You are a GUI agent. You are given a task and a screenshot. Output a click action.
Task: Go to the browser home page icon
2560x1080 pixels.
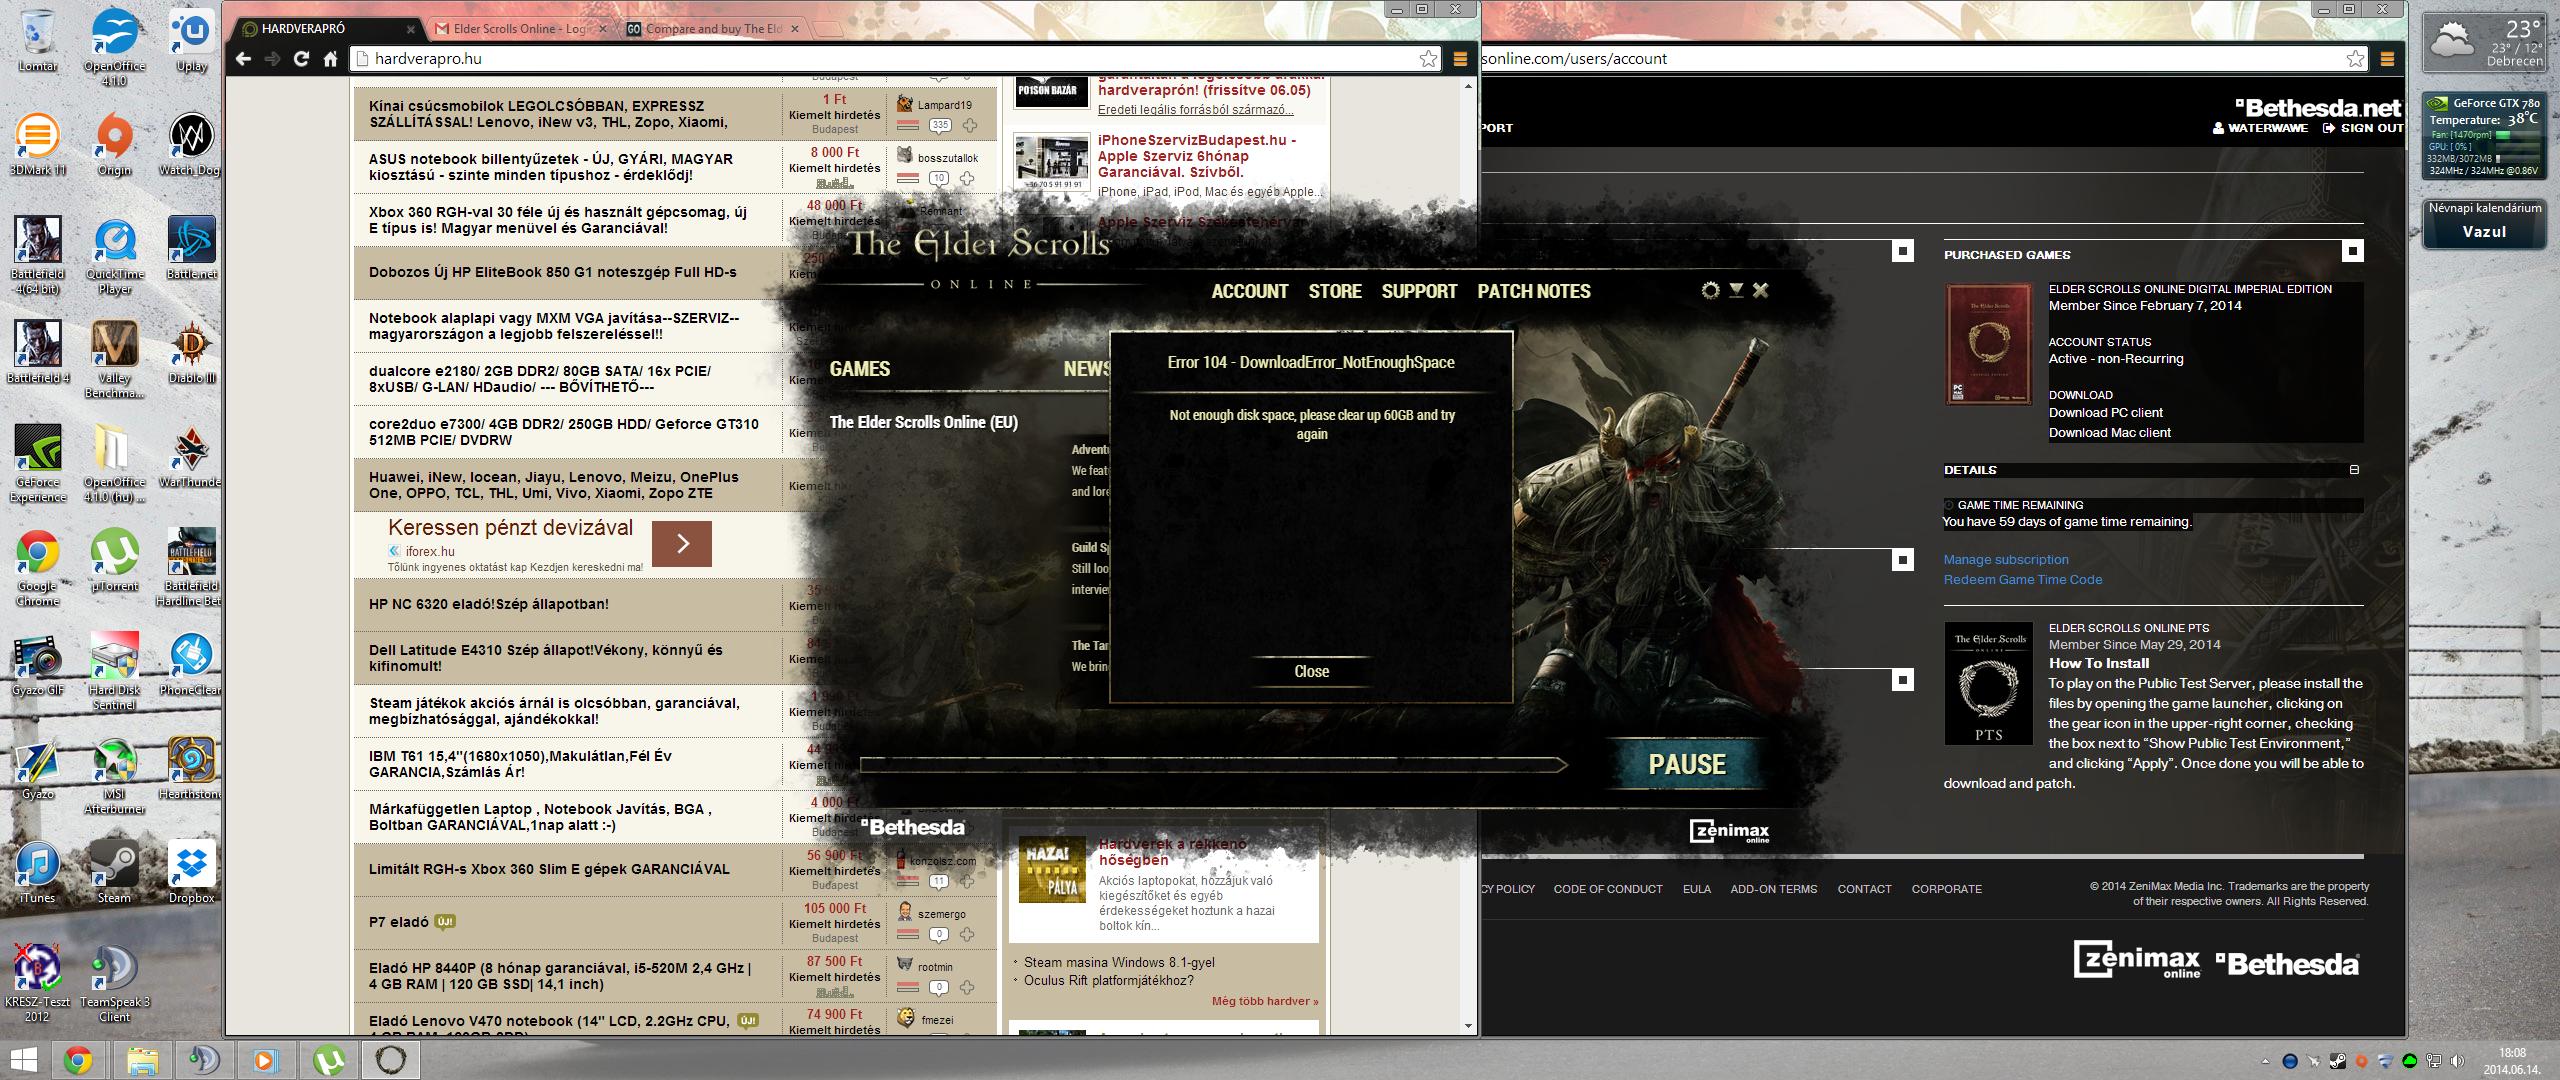(330, 59)
